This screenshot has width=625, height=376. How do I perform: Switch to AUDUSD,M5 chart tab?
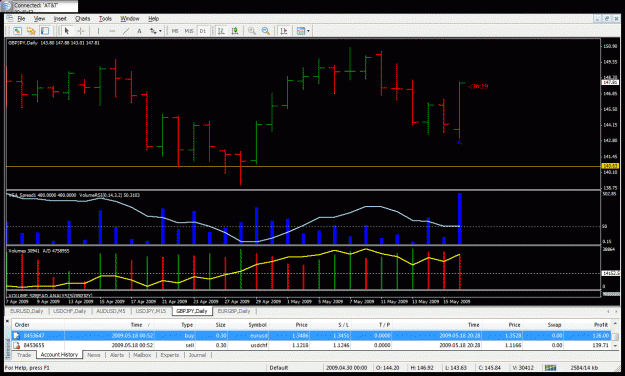click(111, 311)
